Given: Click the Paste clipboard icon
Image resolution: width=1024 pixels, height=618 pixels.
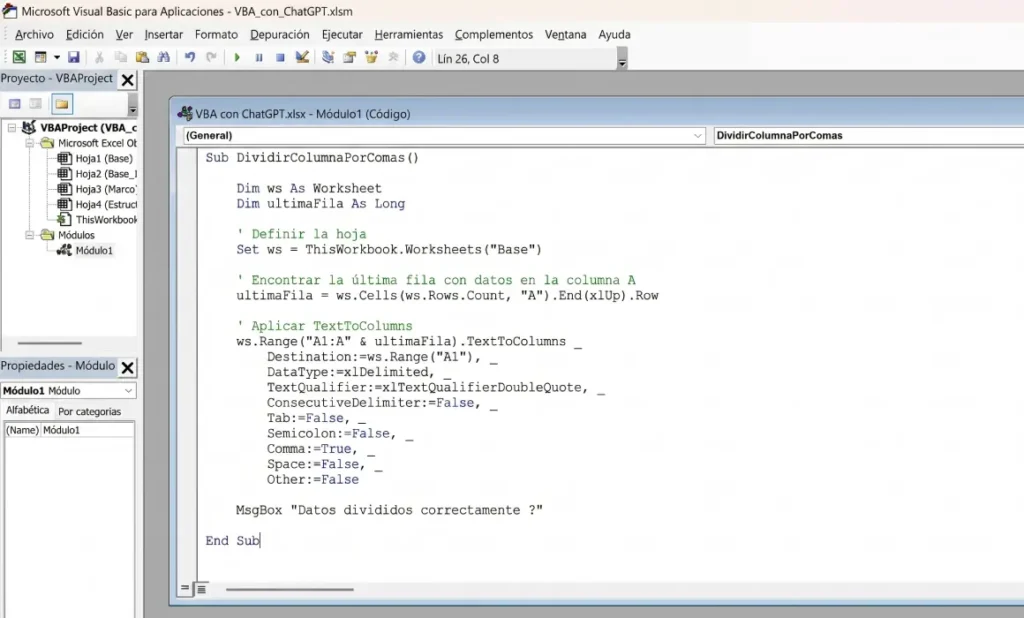Looking at the screenshot, I should (142, 57).
